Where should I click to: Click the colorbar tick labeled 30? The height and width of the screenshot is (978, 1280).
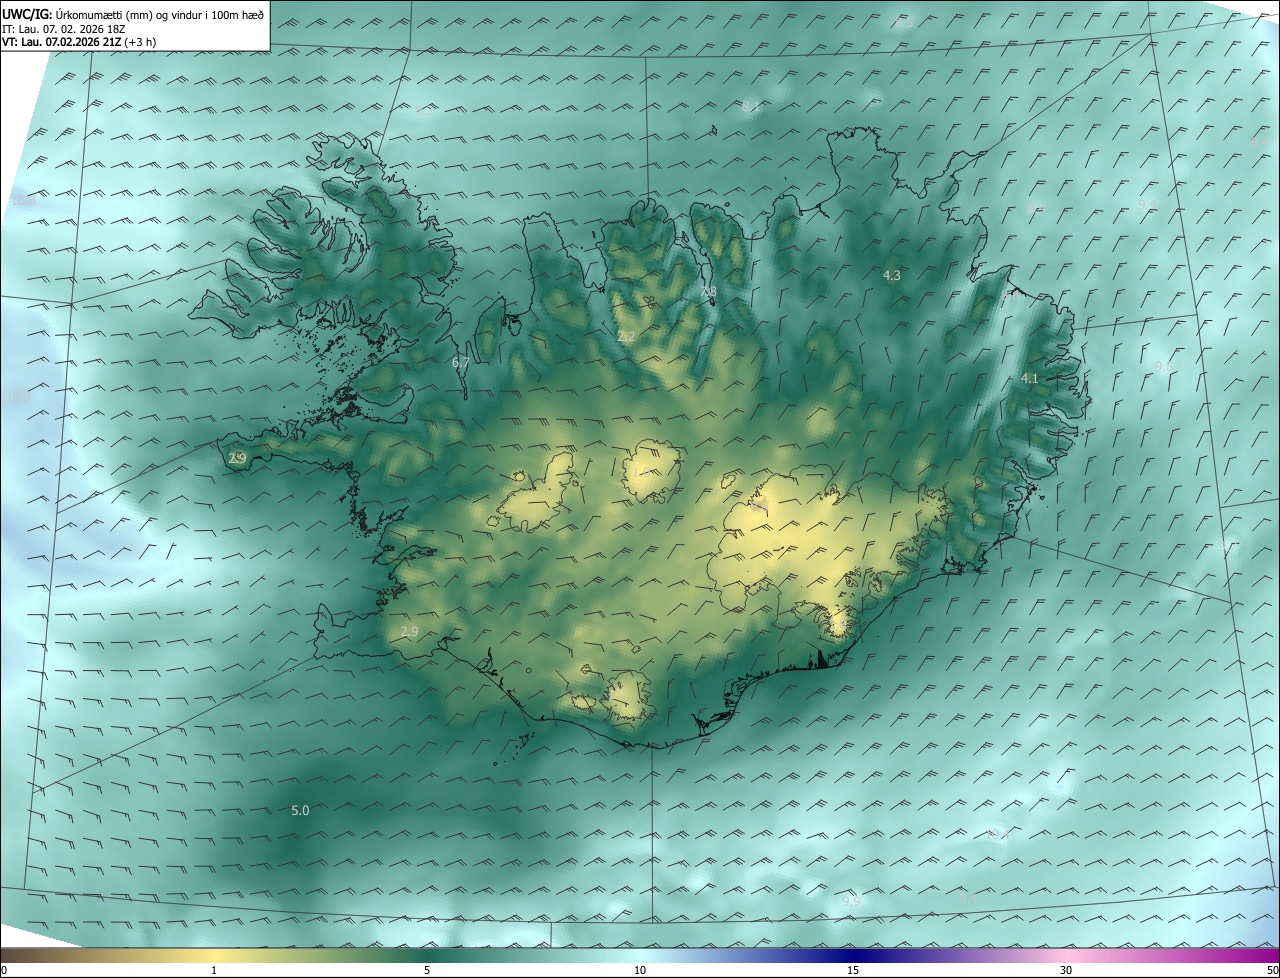tap(1066, 970)
